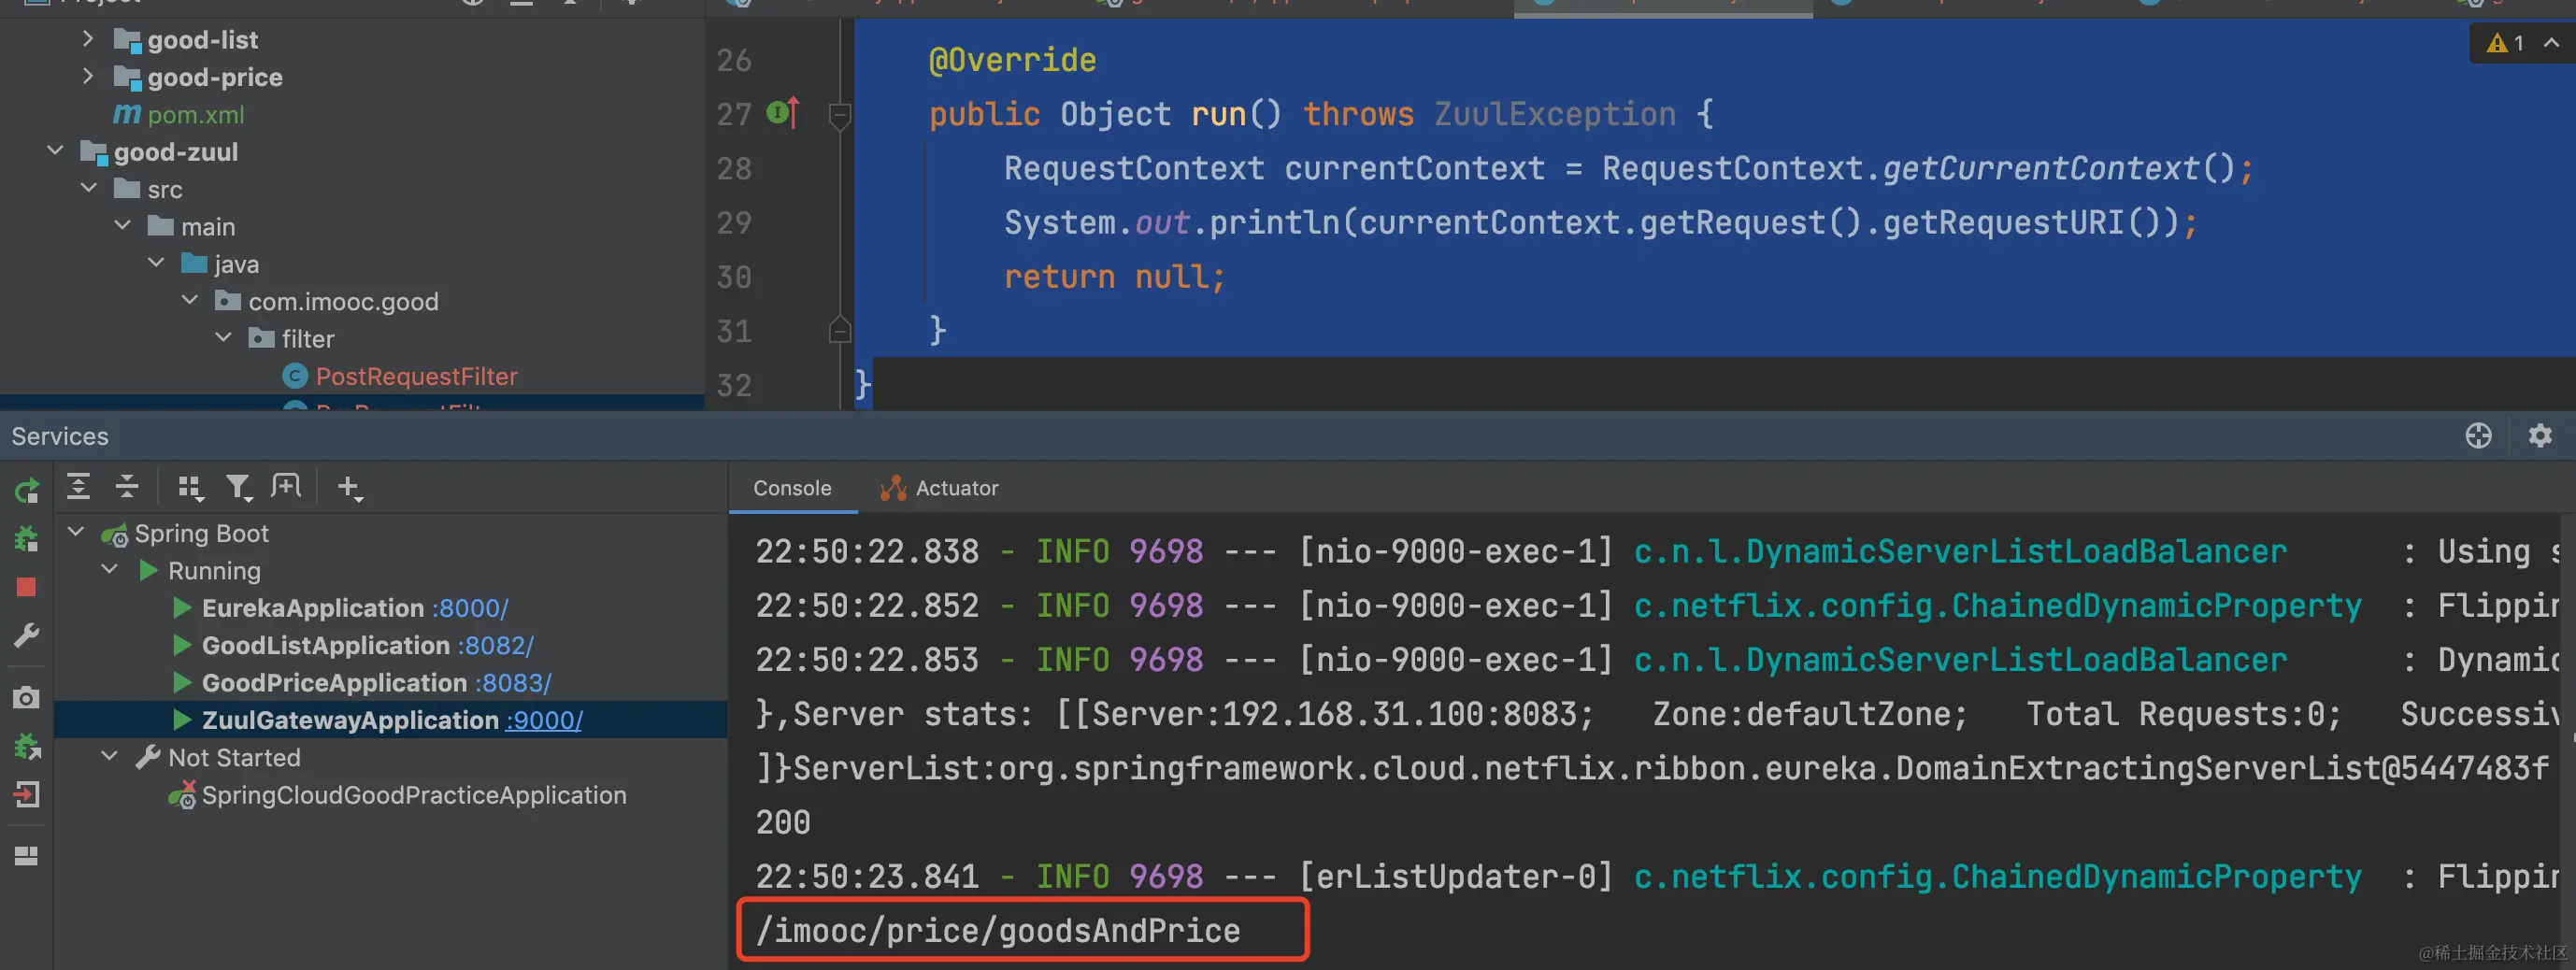Click the Services panel title

[x=60, y=436]
